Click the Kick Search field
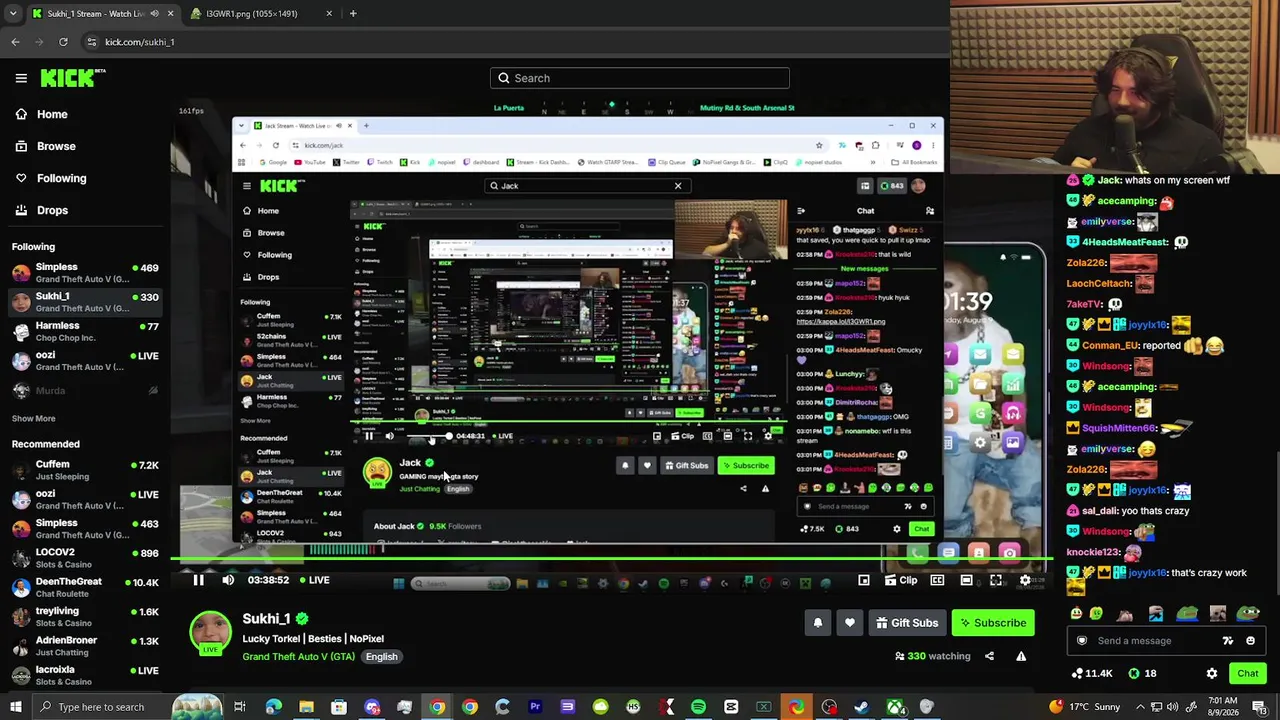1280x720 pixels. (640, 78)
